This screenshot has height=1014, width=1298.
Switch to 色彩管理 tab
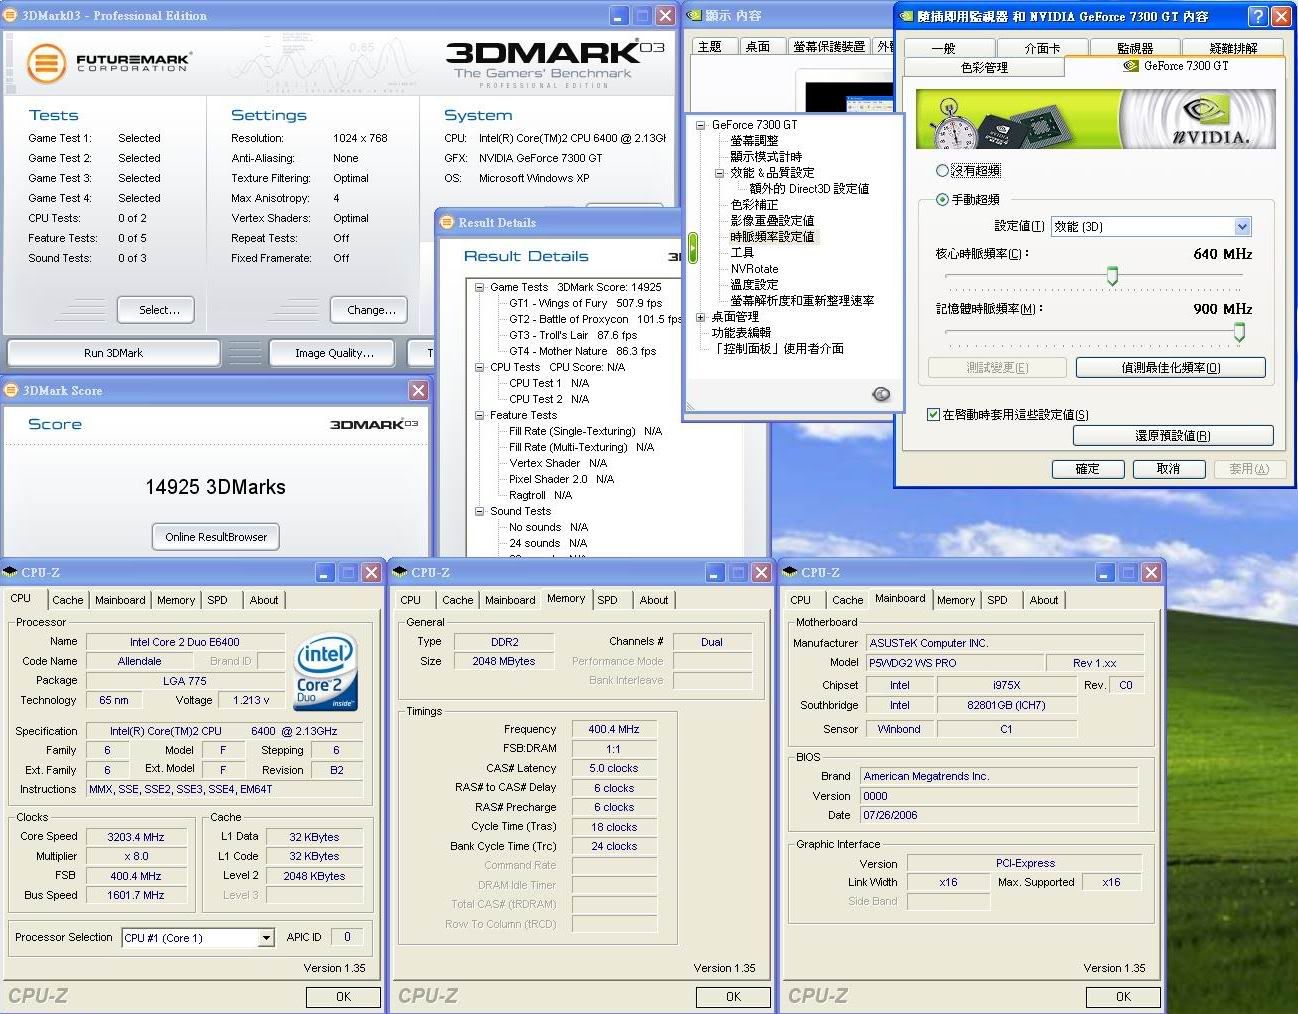[x=983, y=67]
